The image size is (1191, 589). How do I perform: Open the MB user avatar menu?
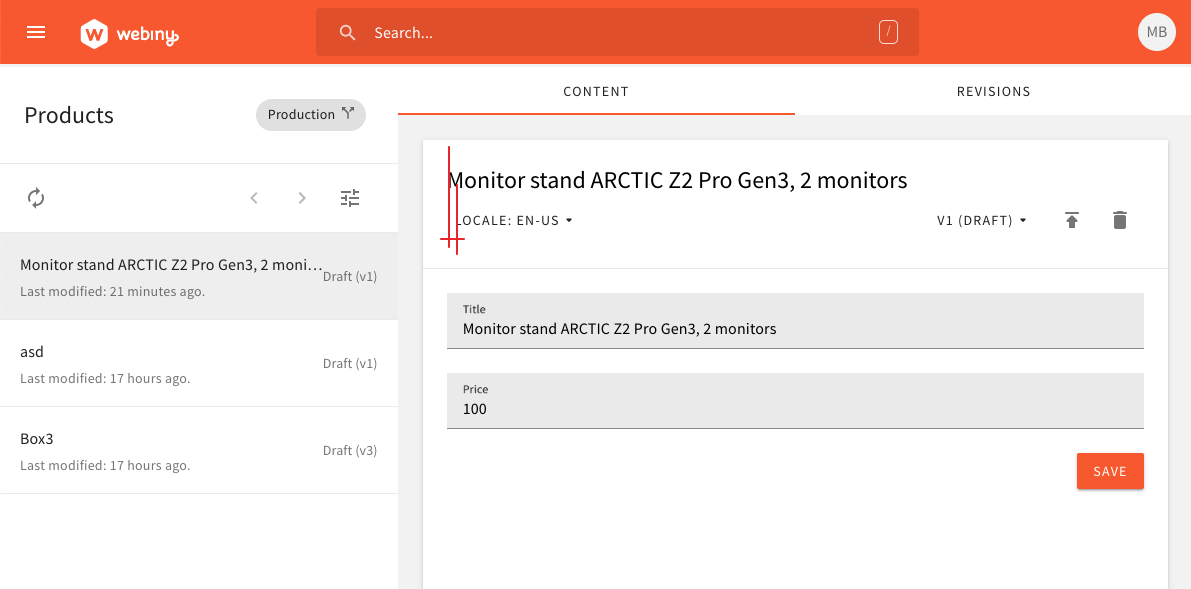(1156, 32)
